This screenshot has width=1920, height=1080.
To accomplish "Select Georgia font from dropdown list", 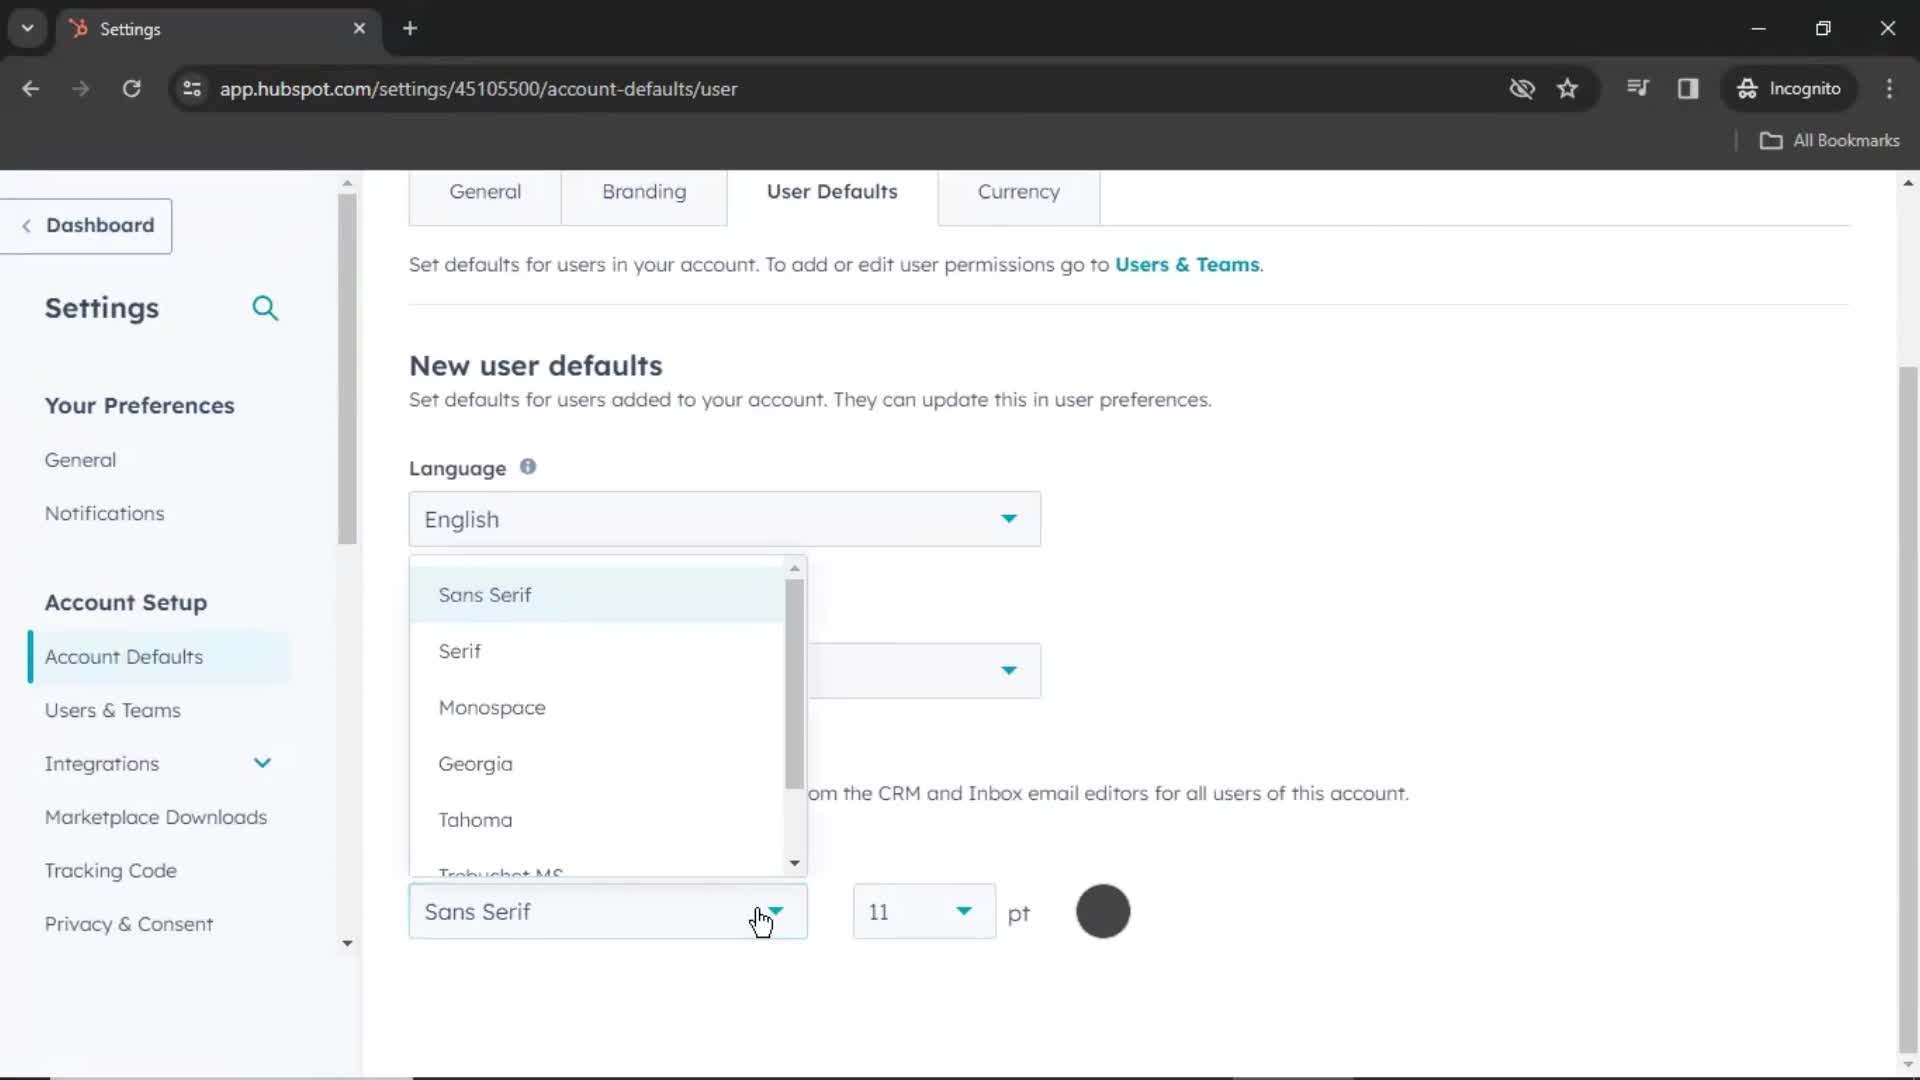I will [475, 762].
